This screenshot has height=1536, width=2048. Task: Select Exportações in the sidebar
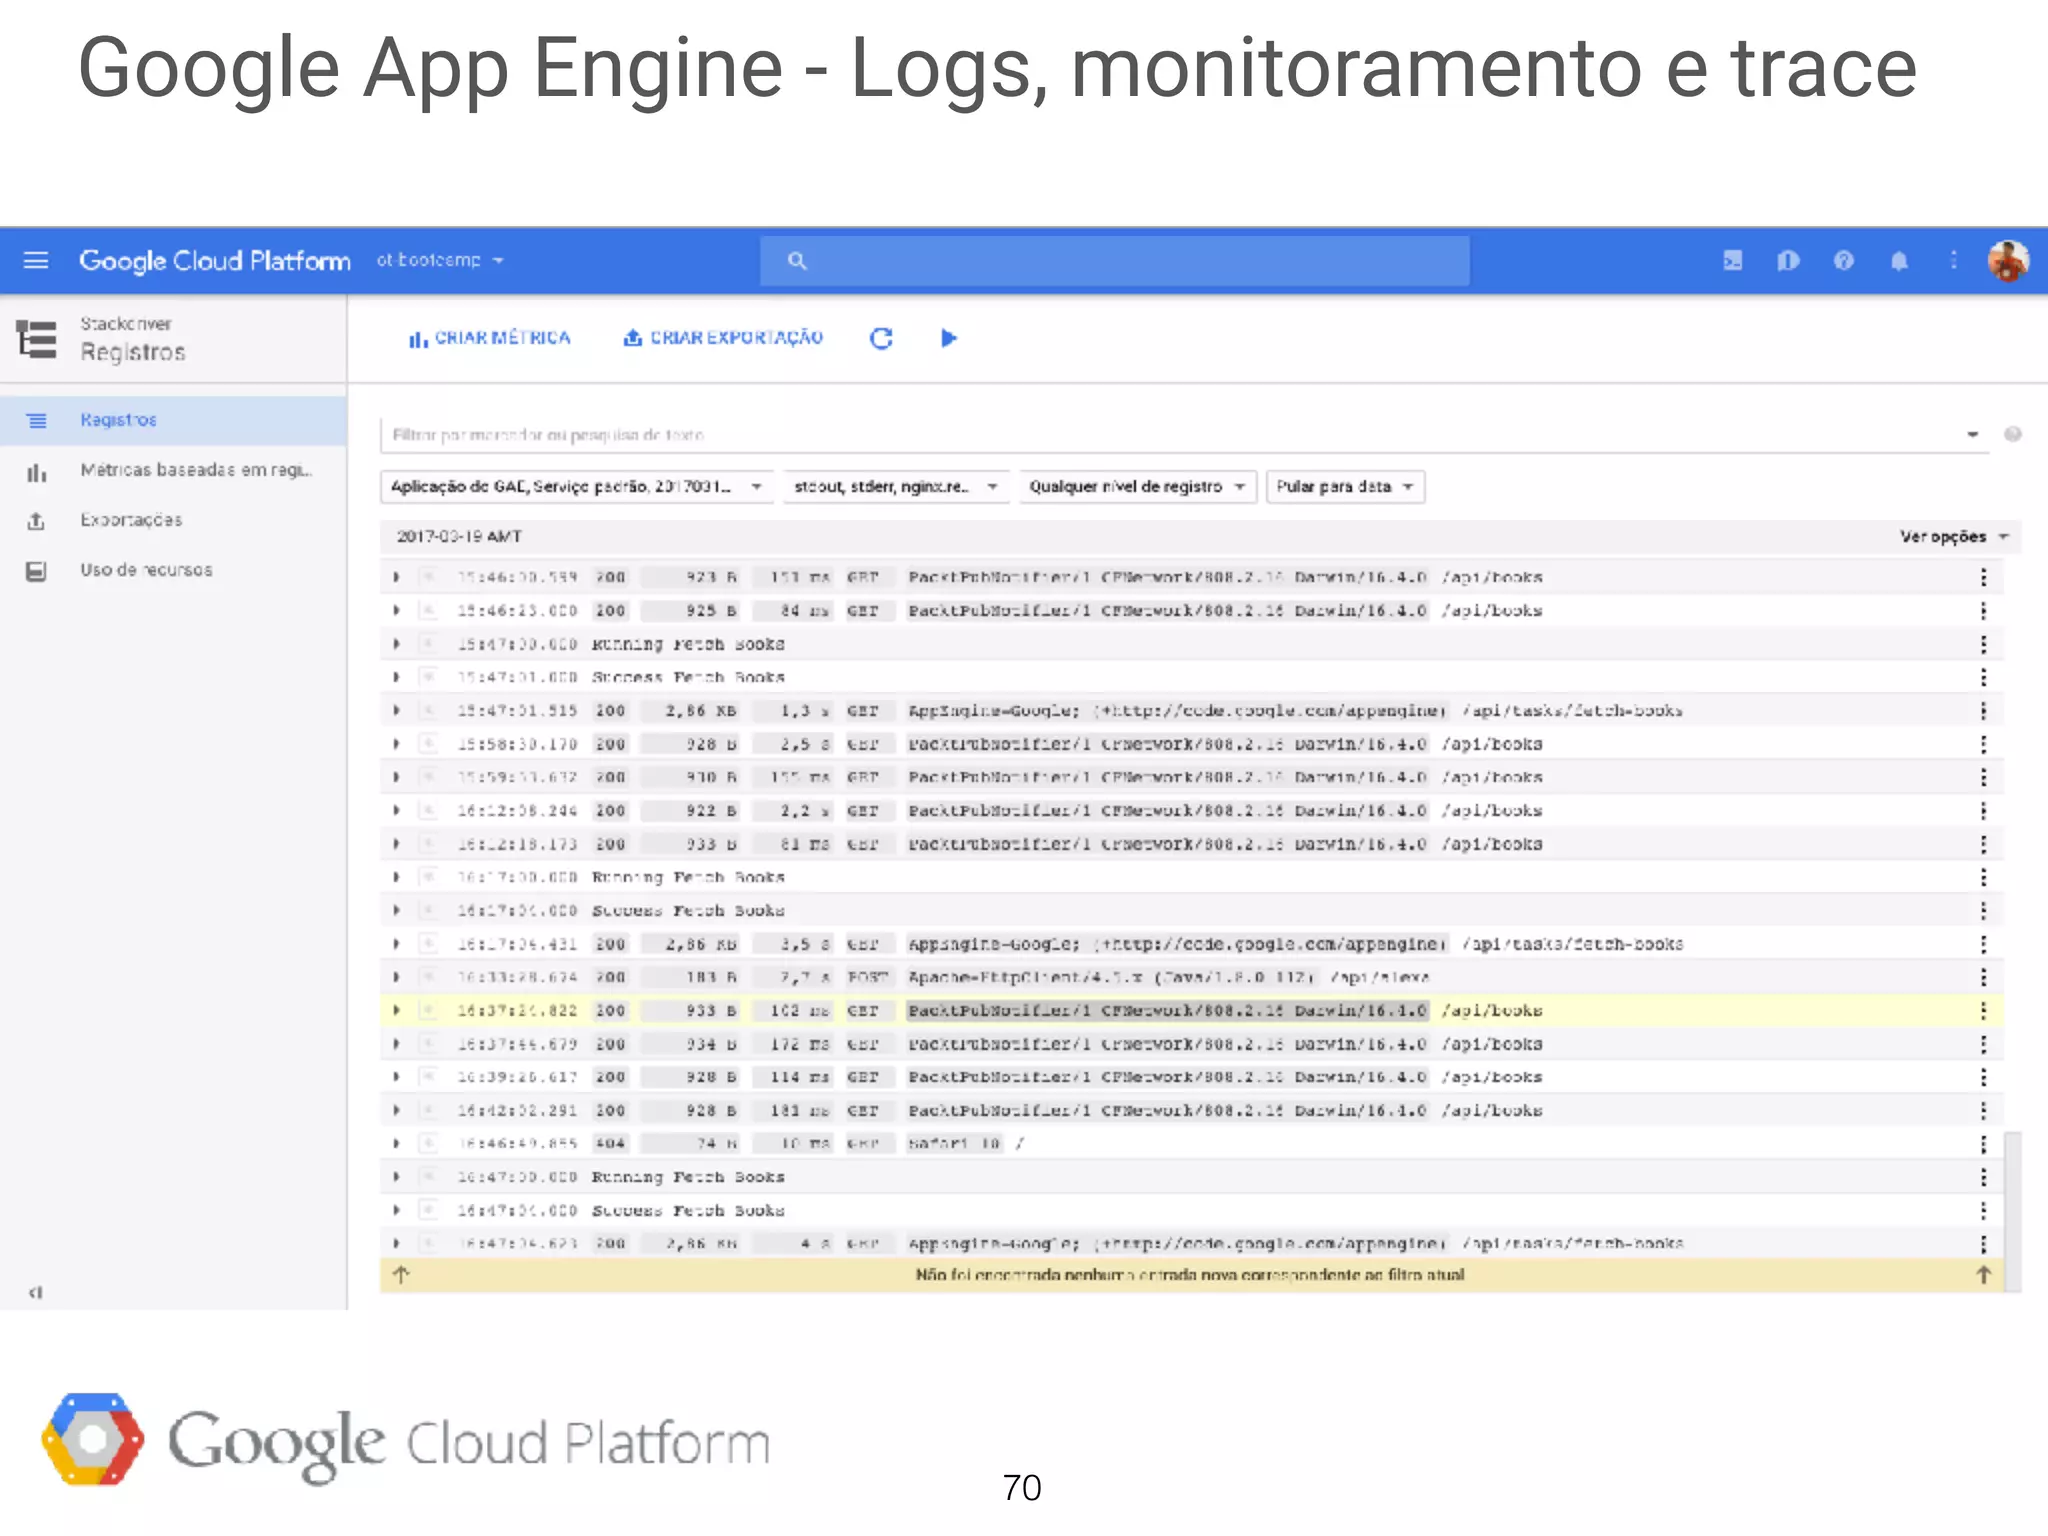(x=173, y=521)
